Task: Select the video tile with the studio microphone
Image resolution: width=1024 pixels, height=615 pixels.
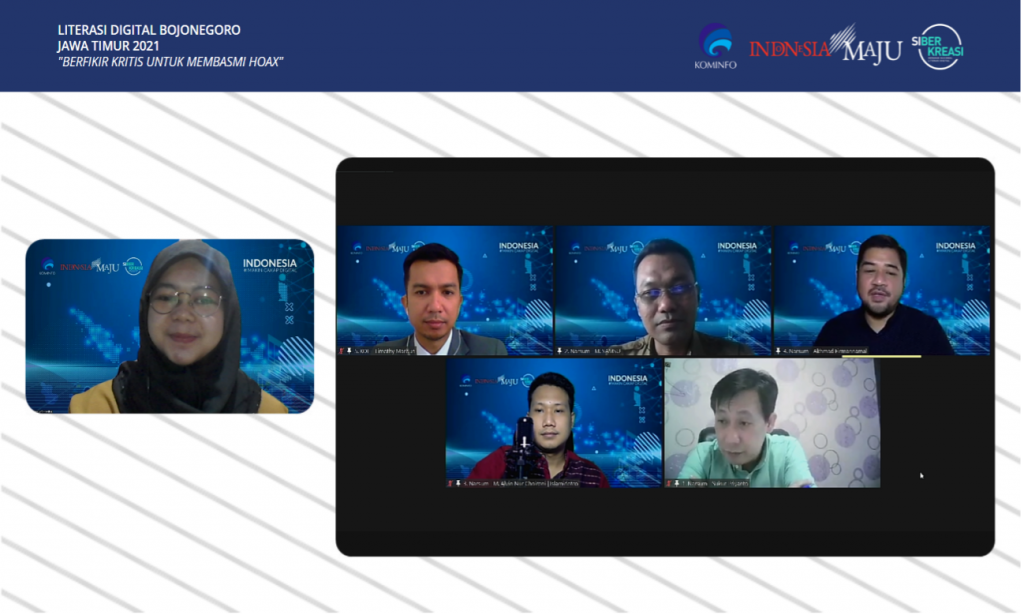Action: [x=553, y=422]
